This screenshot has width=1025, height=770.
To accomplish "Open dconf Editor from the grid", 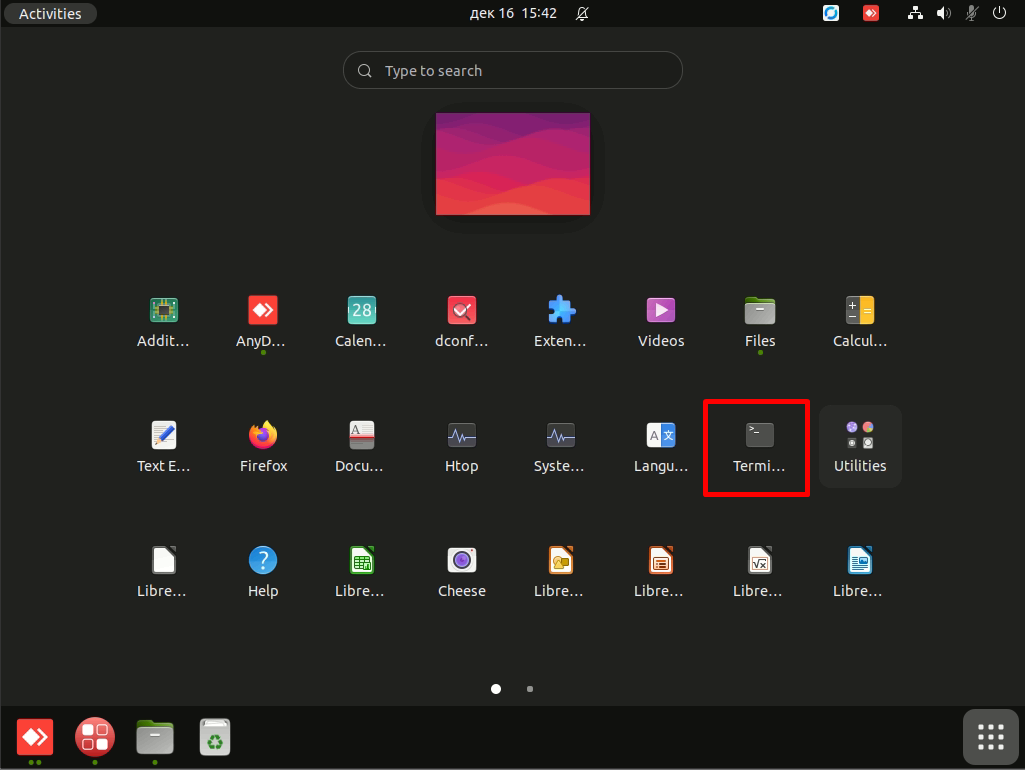I will [x=461, y=321].
